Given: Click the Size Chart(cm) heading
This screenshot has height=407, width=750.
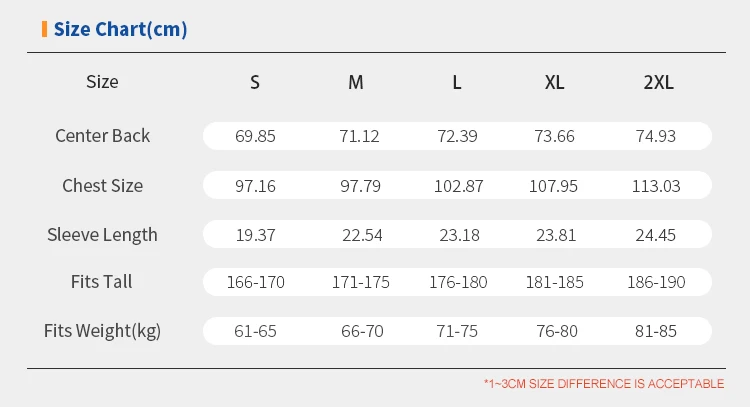Looking at the screenshot, I should point(120,29).
